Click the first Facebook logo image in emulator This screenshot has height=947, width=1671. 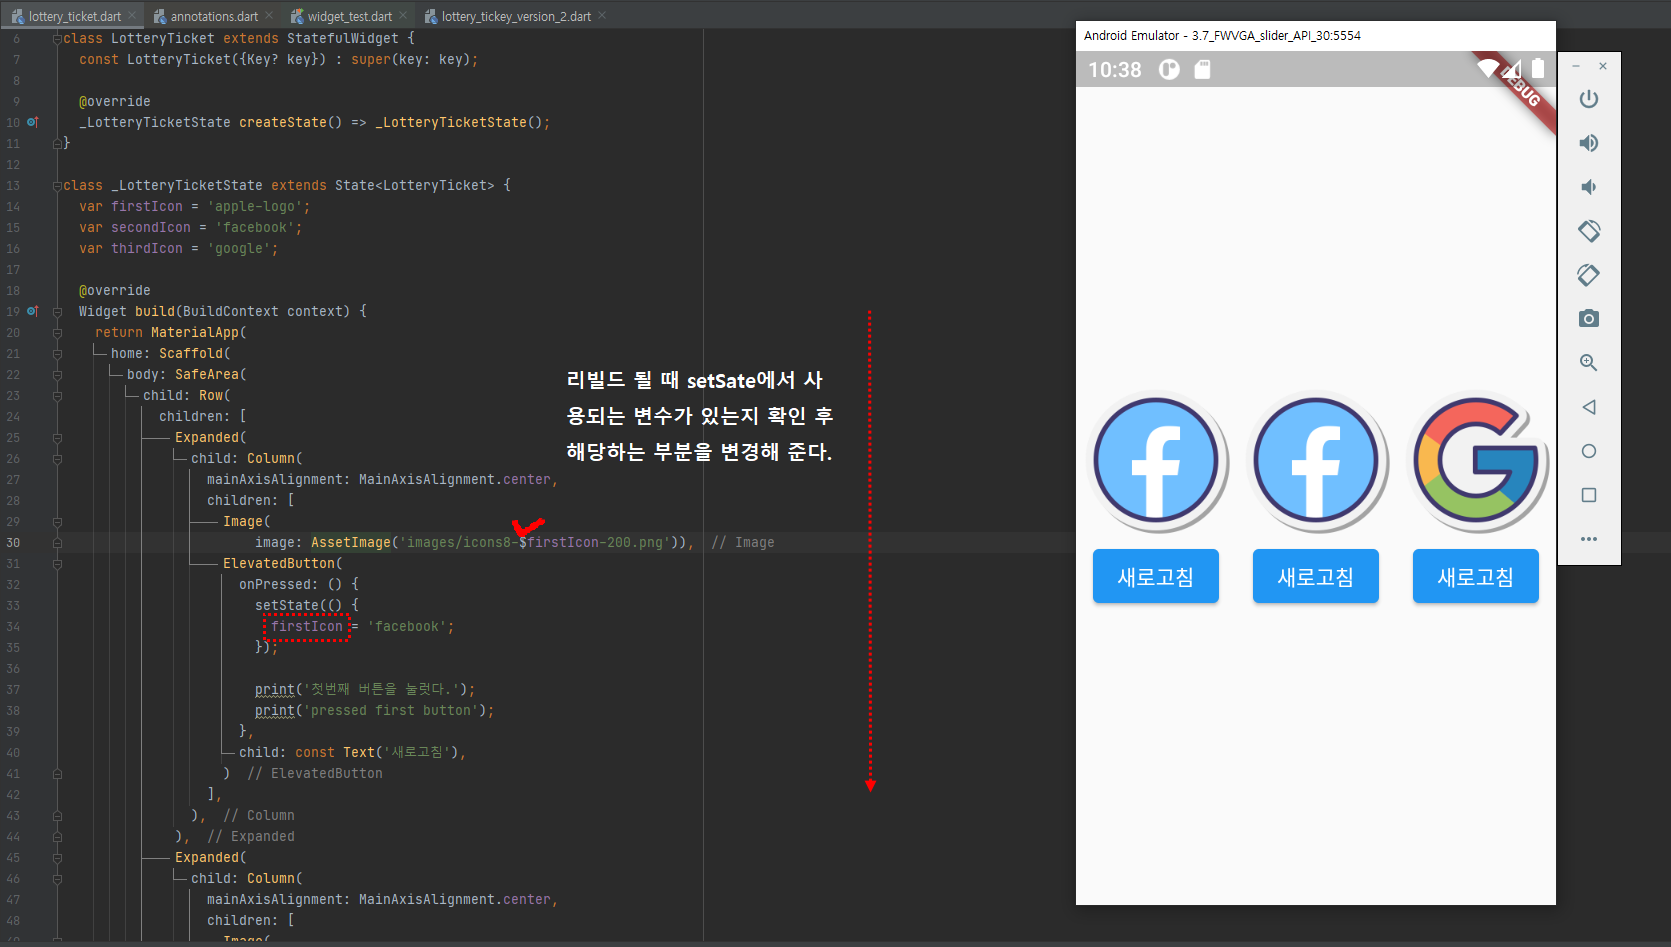pos(1156,461)
